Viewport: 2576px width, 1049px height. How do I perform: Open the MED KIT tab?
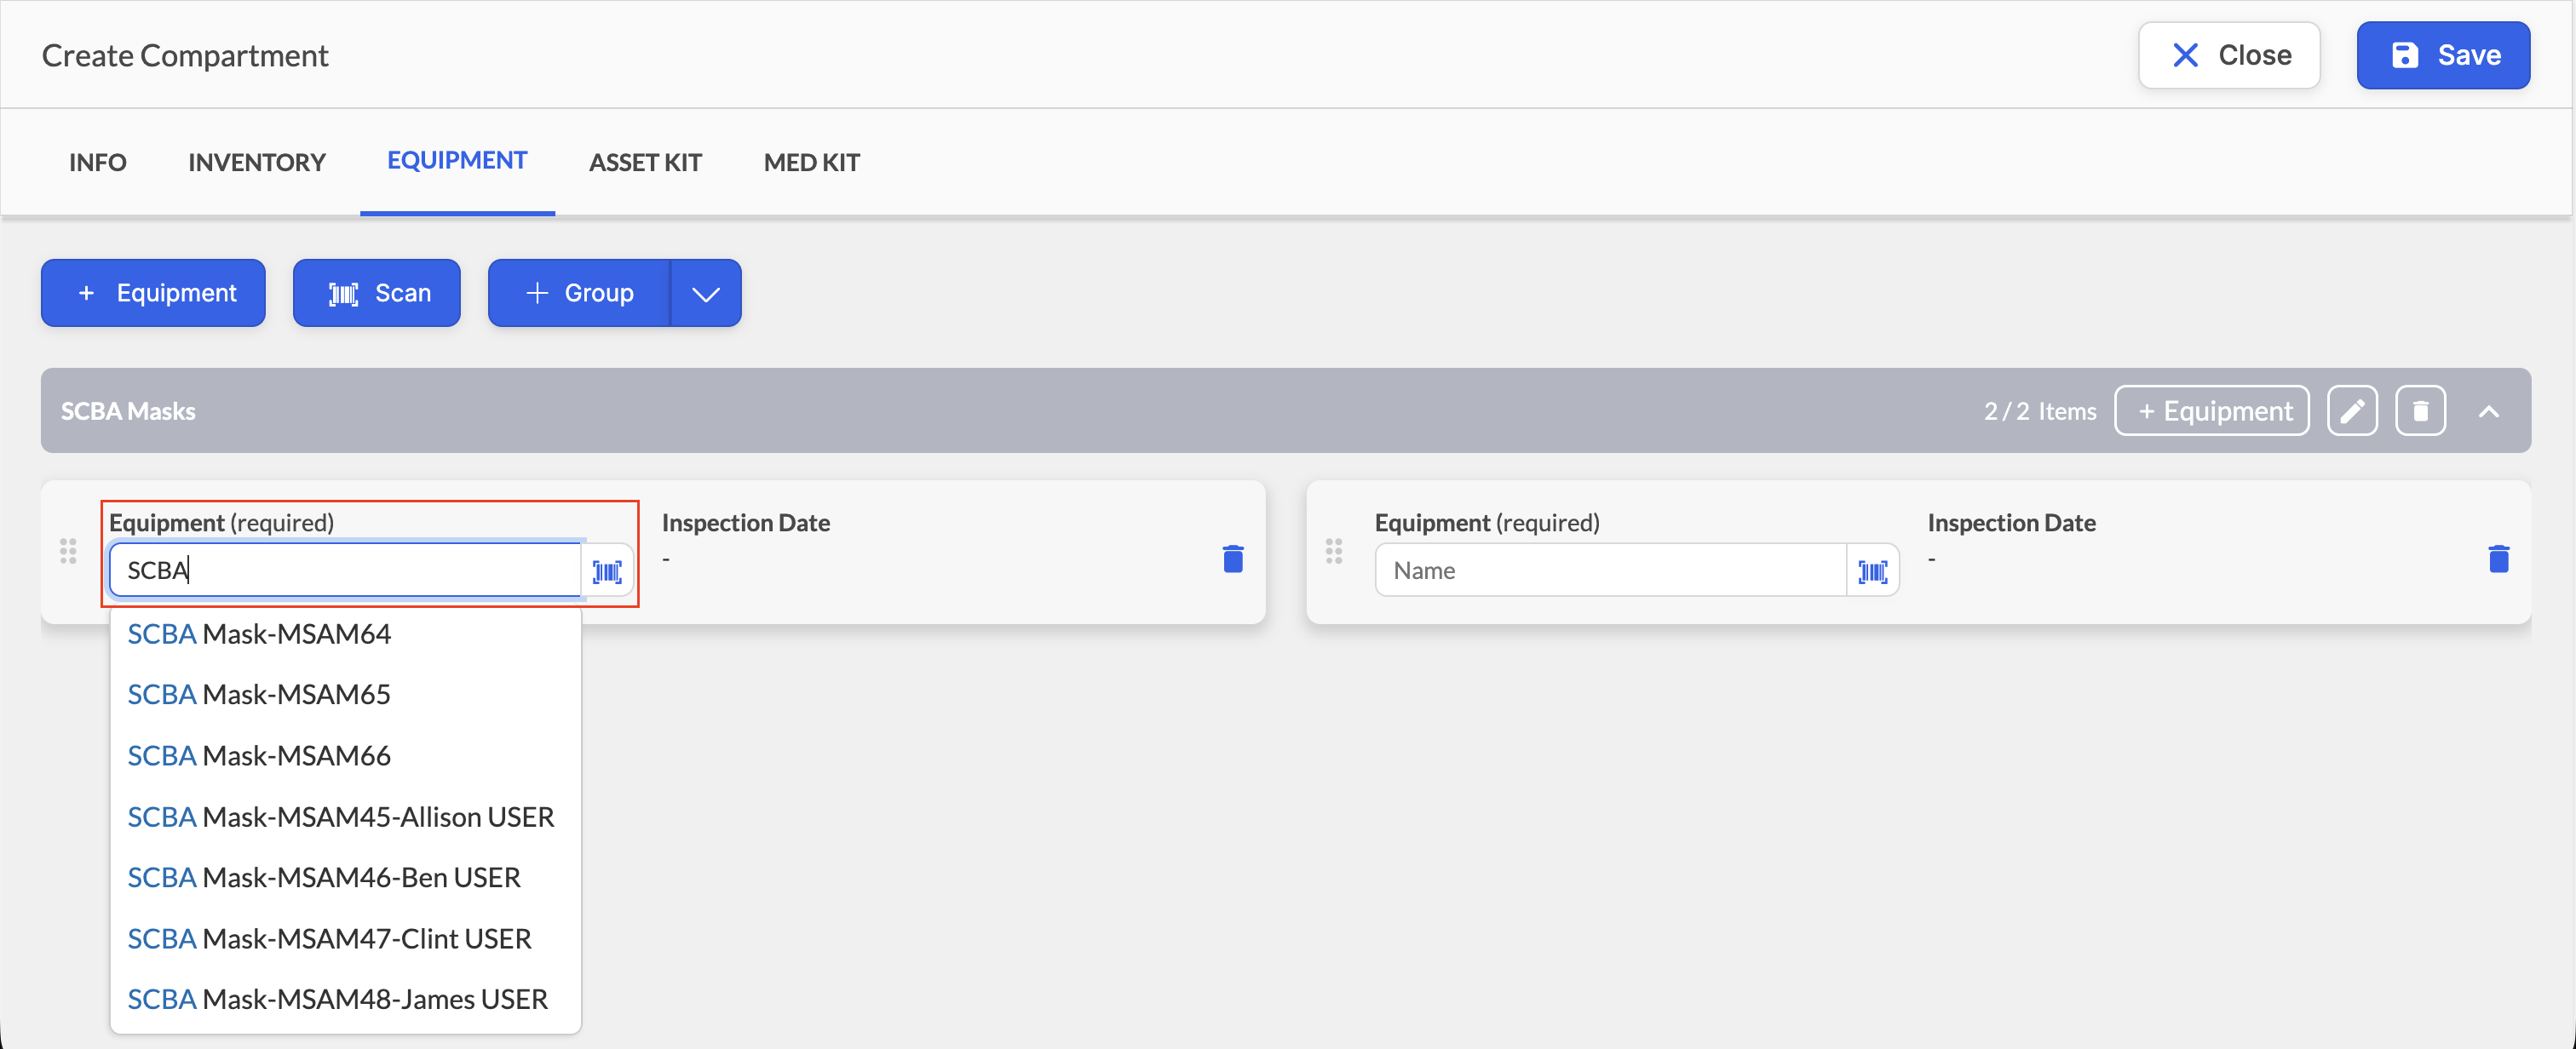[812, 162]
